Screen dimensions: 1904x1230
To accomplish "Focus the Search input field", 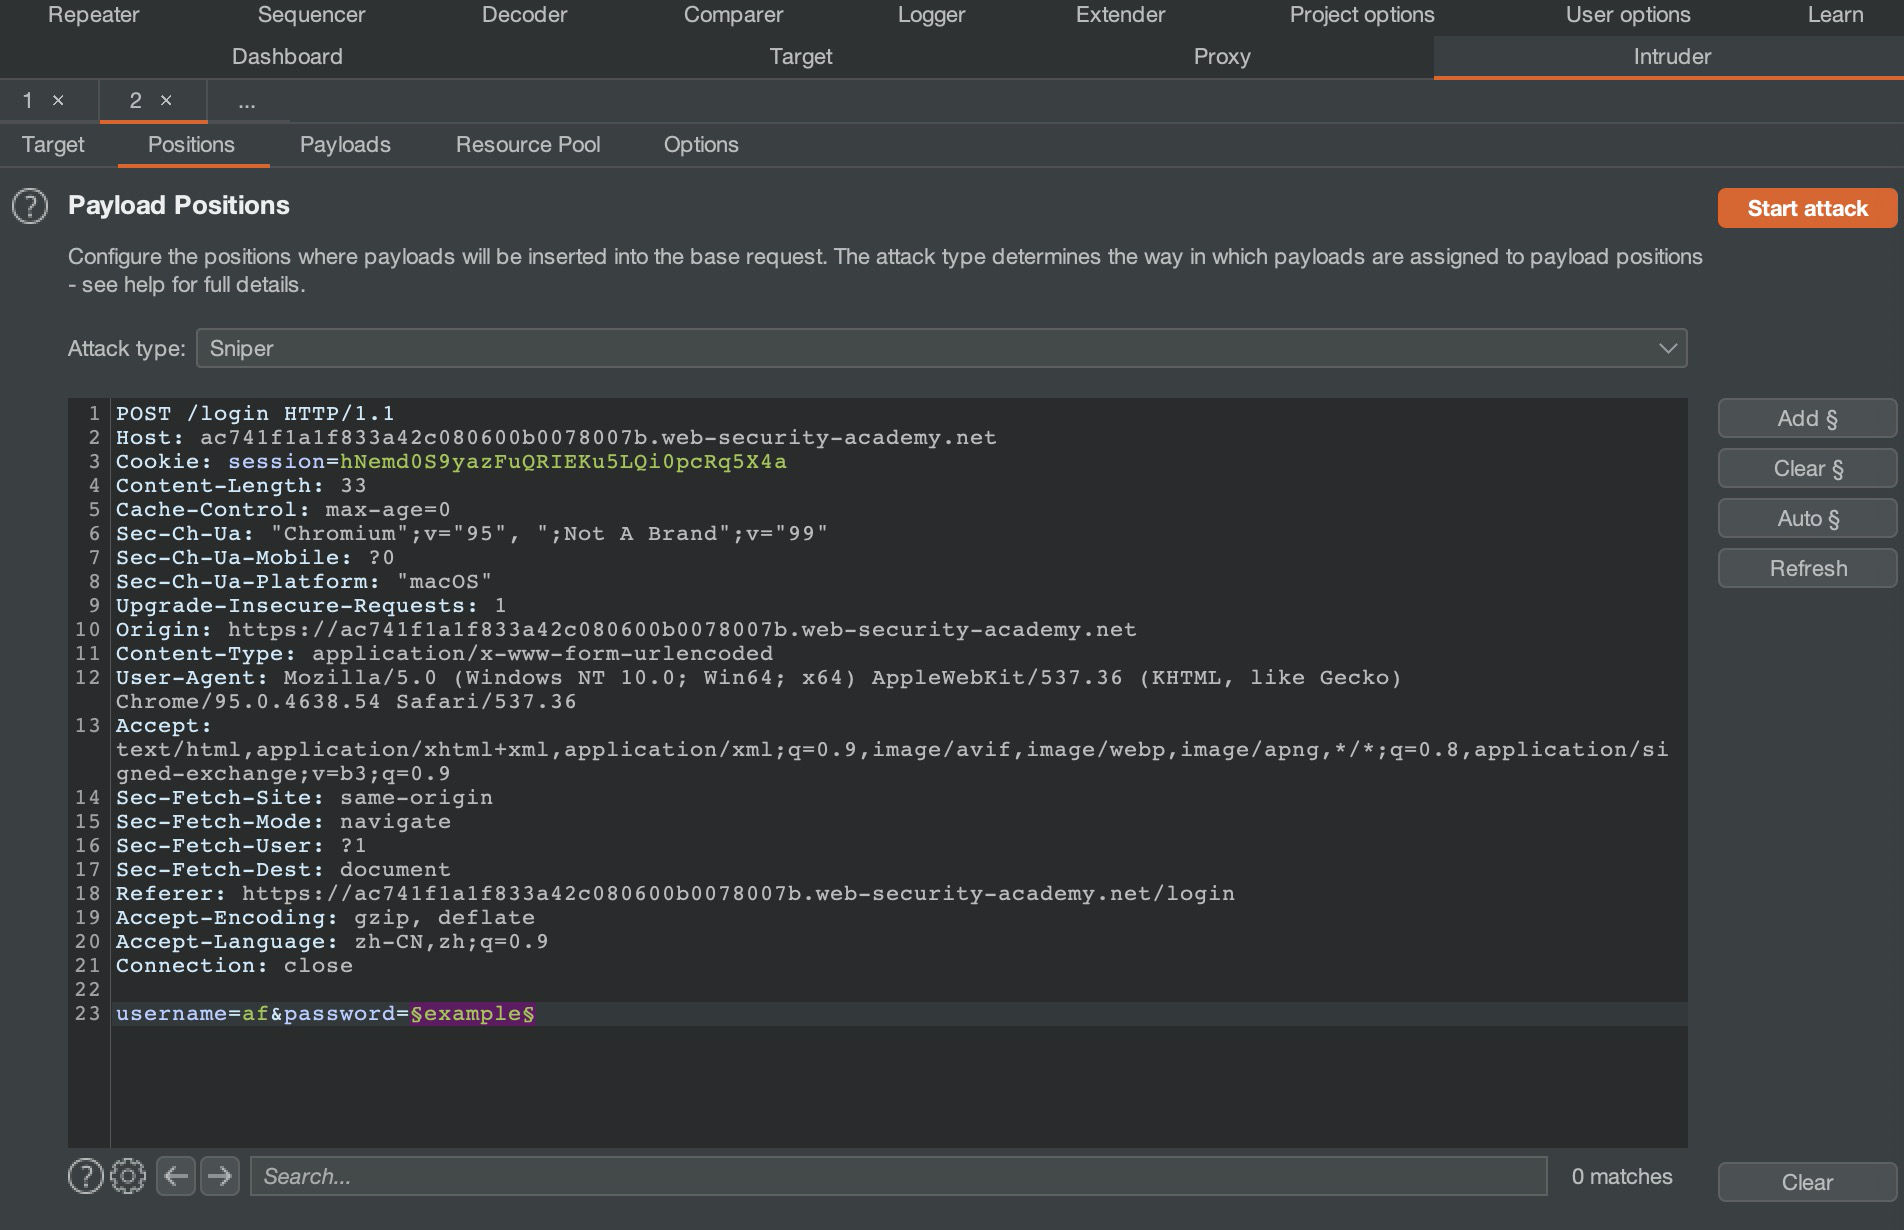I will (898, 1176).
